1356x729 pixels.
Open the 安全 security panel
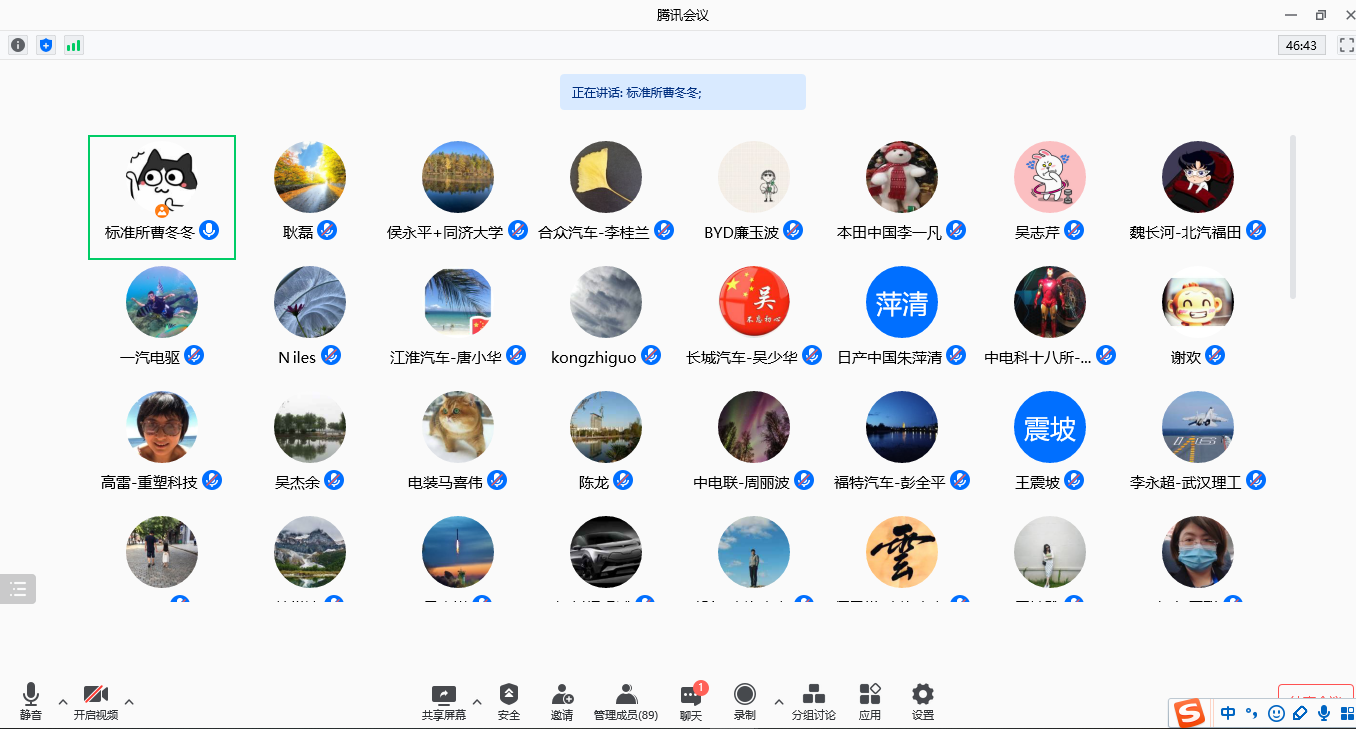[x=510, y=700]
